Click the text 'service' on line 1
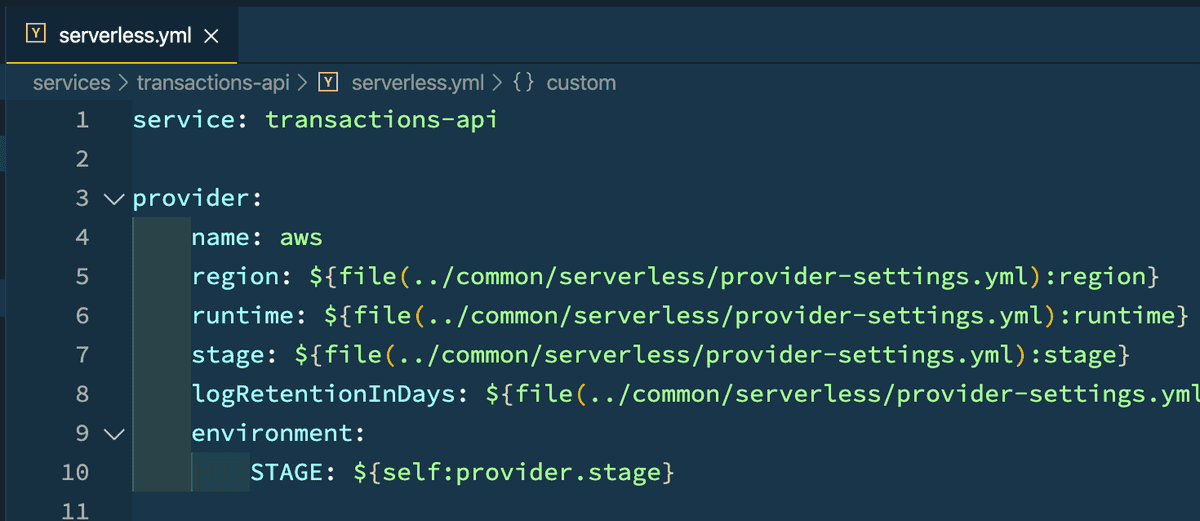 tap(184, 121)
